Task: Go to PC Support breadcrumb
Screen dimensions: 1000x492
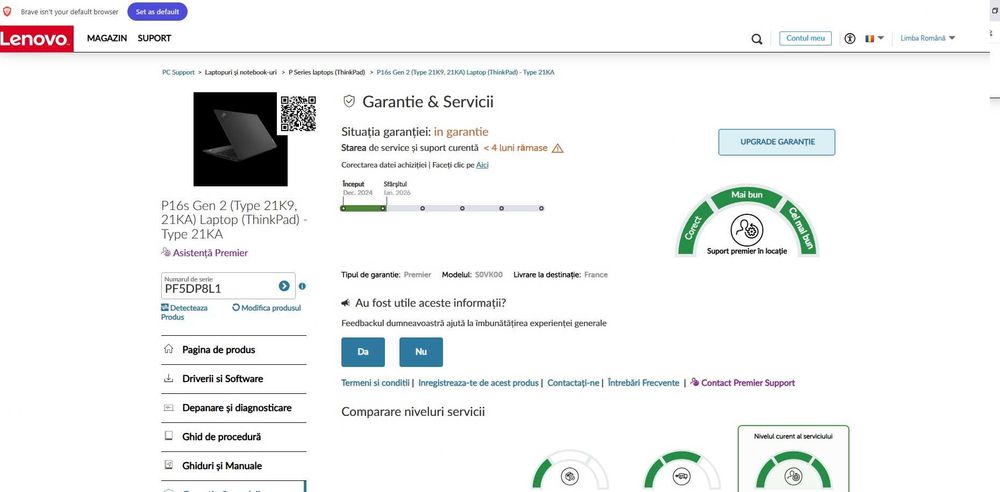Action: [178, 72]
